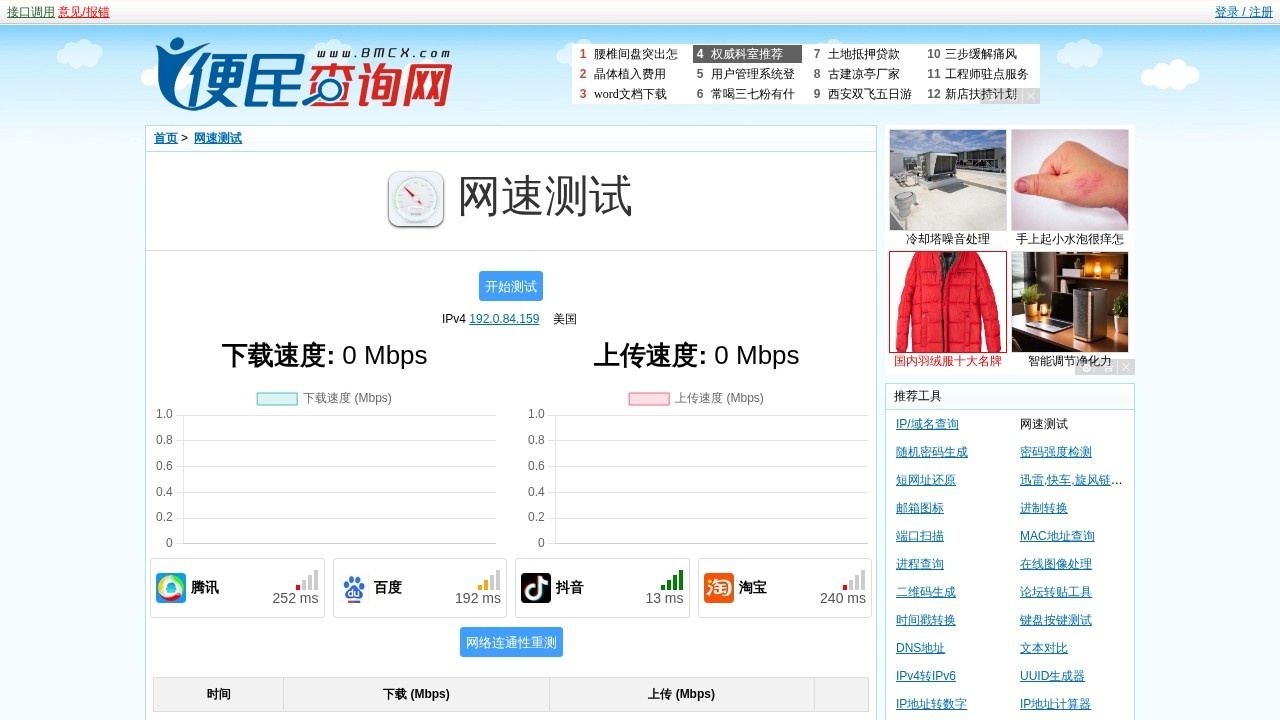Toggle the 下载速度 chart legend
This screenshot has height=720, width=1280.
tap(324, 398)
